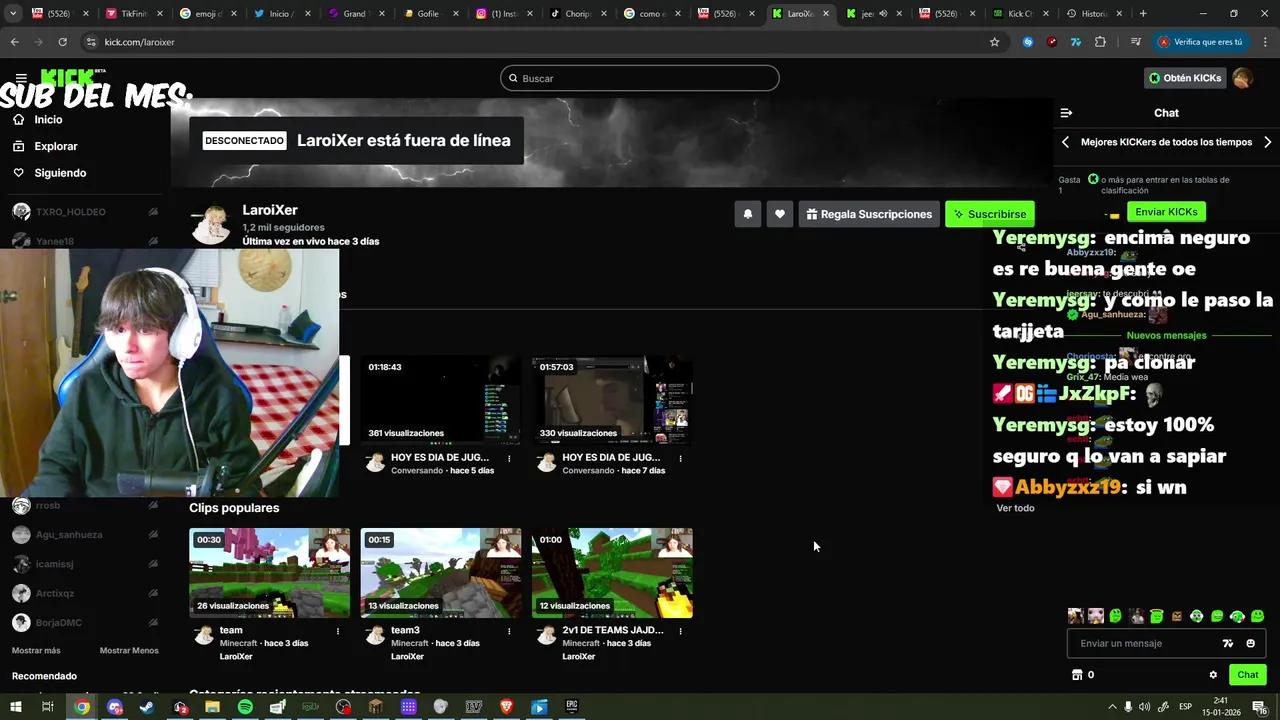Open options menu for the hace 5 días video
This screenshot has height=720, width=1280.
click(509, 458)
